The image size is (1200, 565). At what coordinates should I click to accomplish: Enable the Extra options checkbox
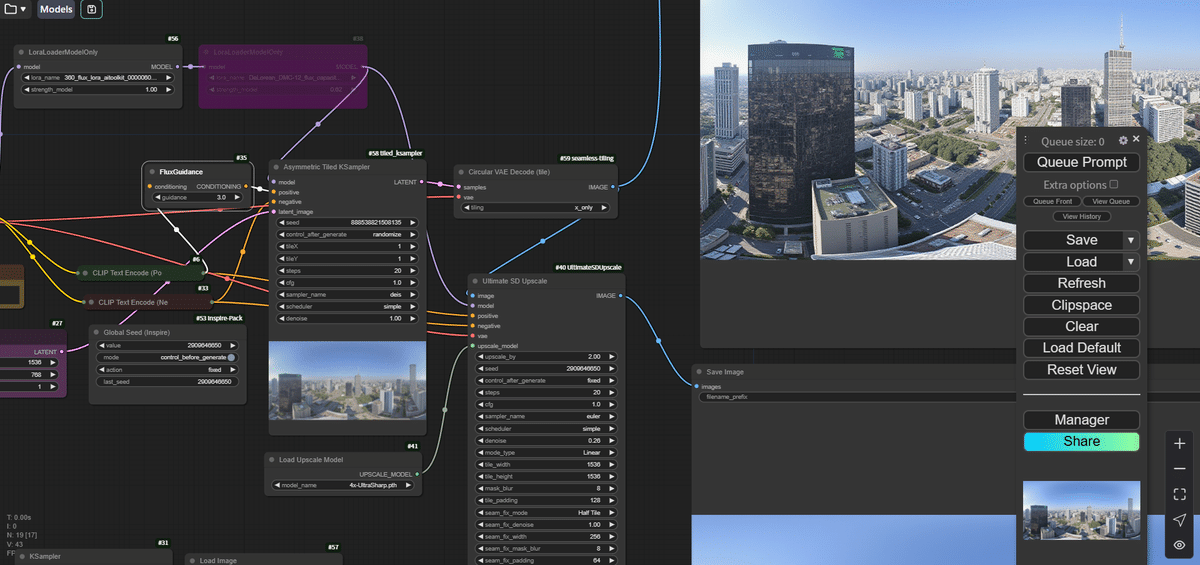[1114, 185]
